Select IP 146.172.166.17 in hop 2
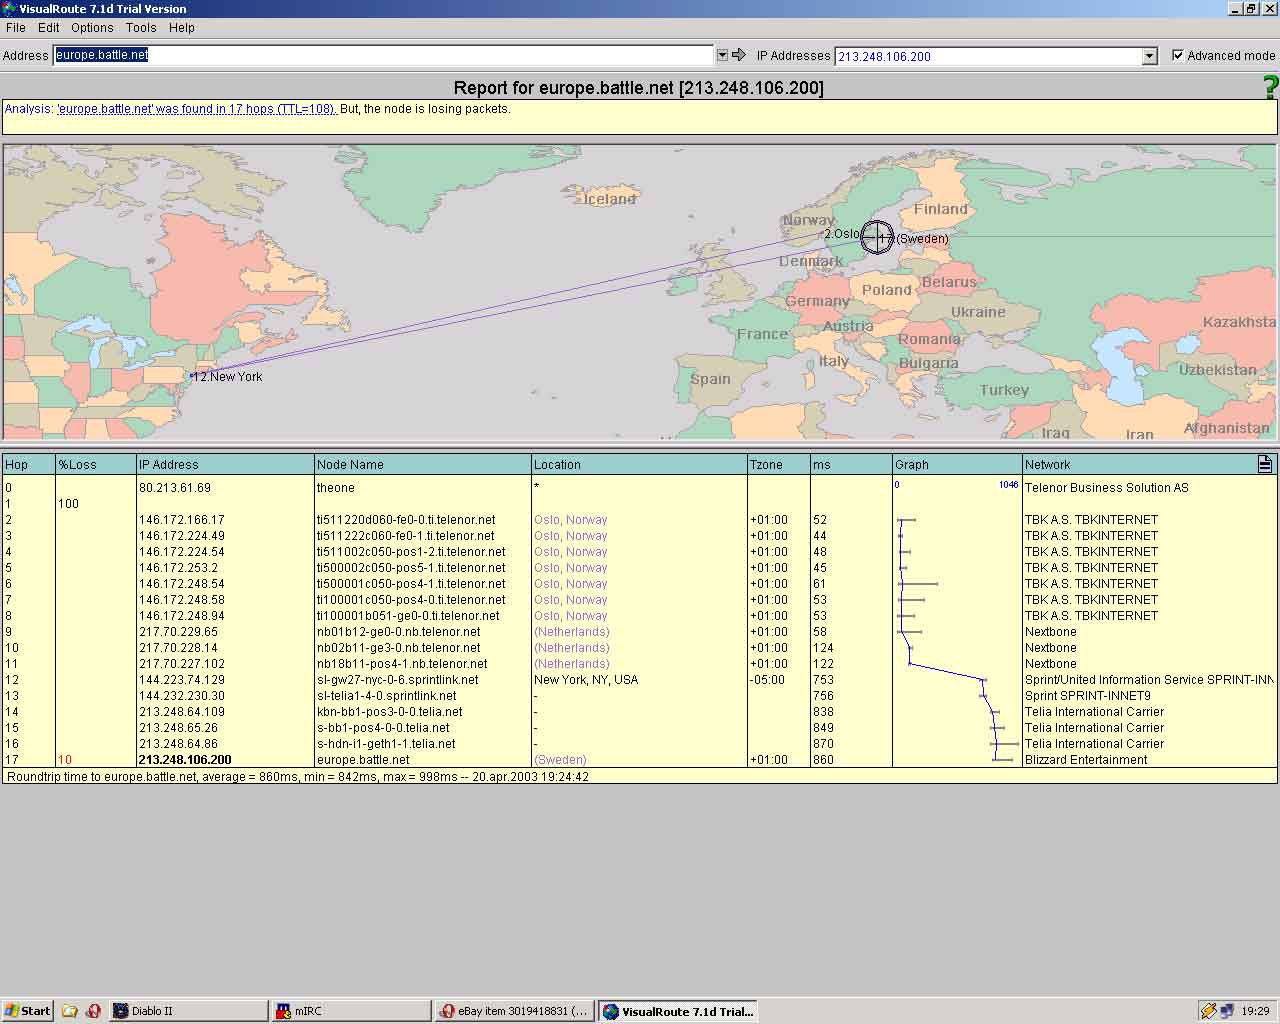The width and height of the screenshot is (1280, 1024). 182,520
